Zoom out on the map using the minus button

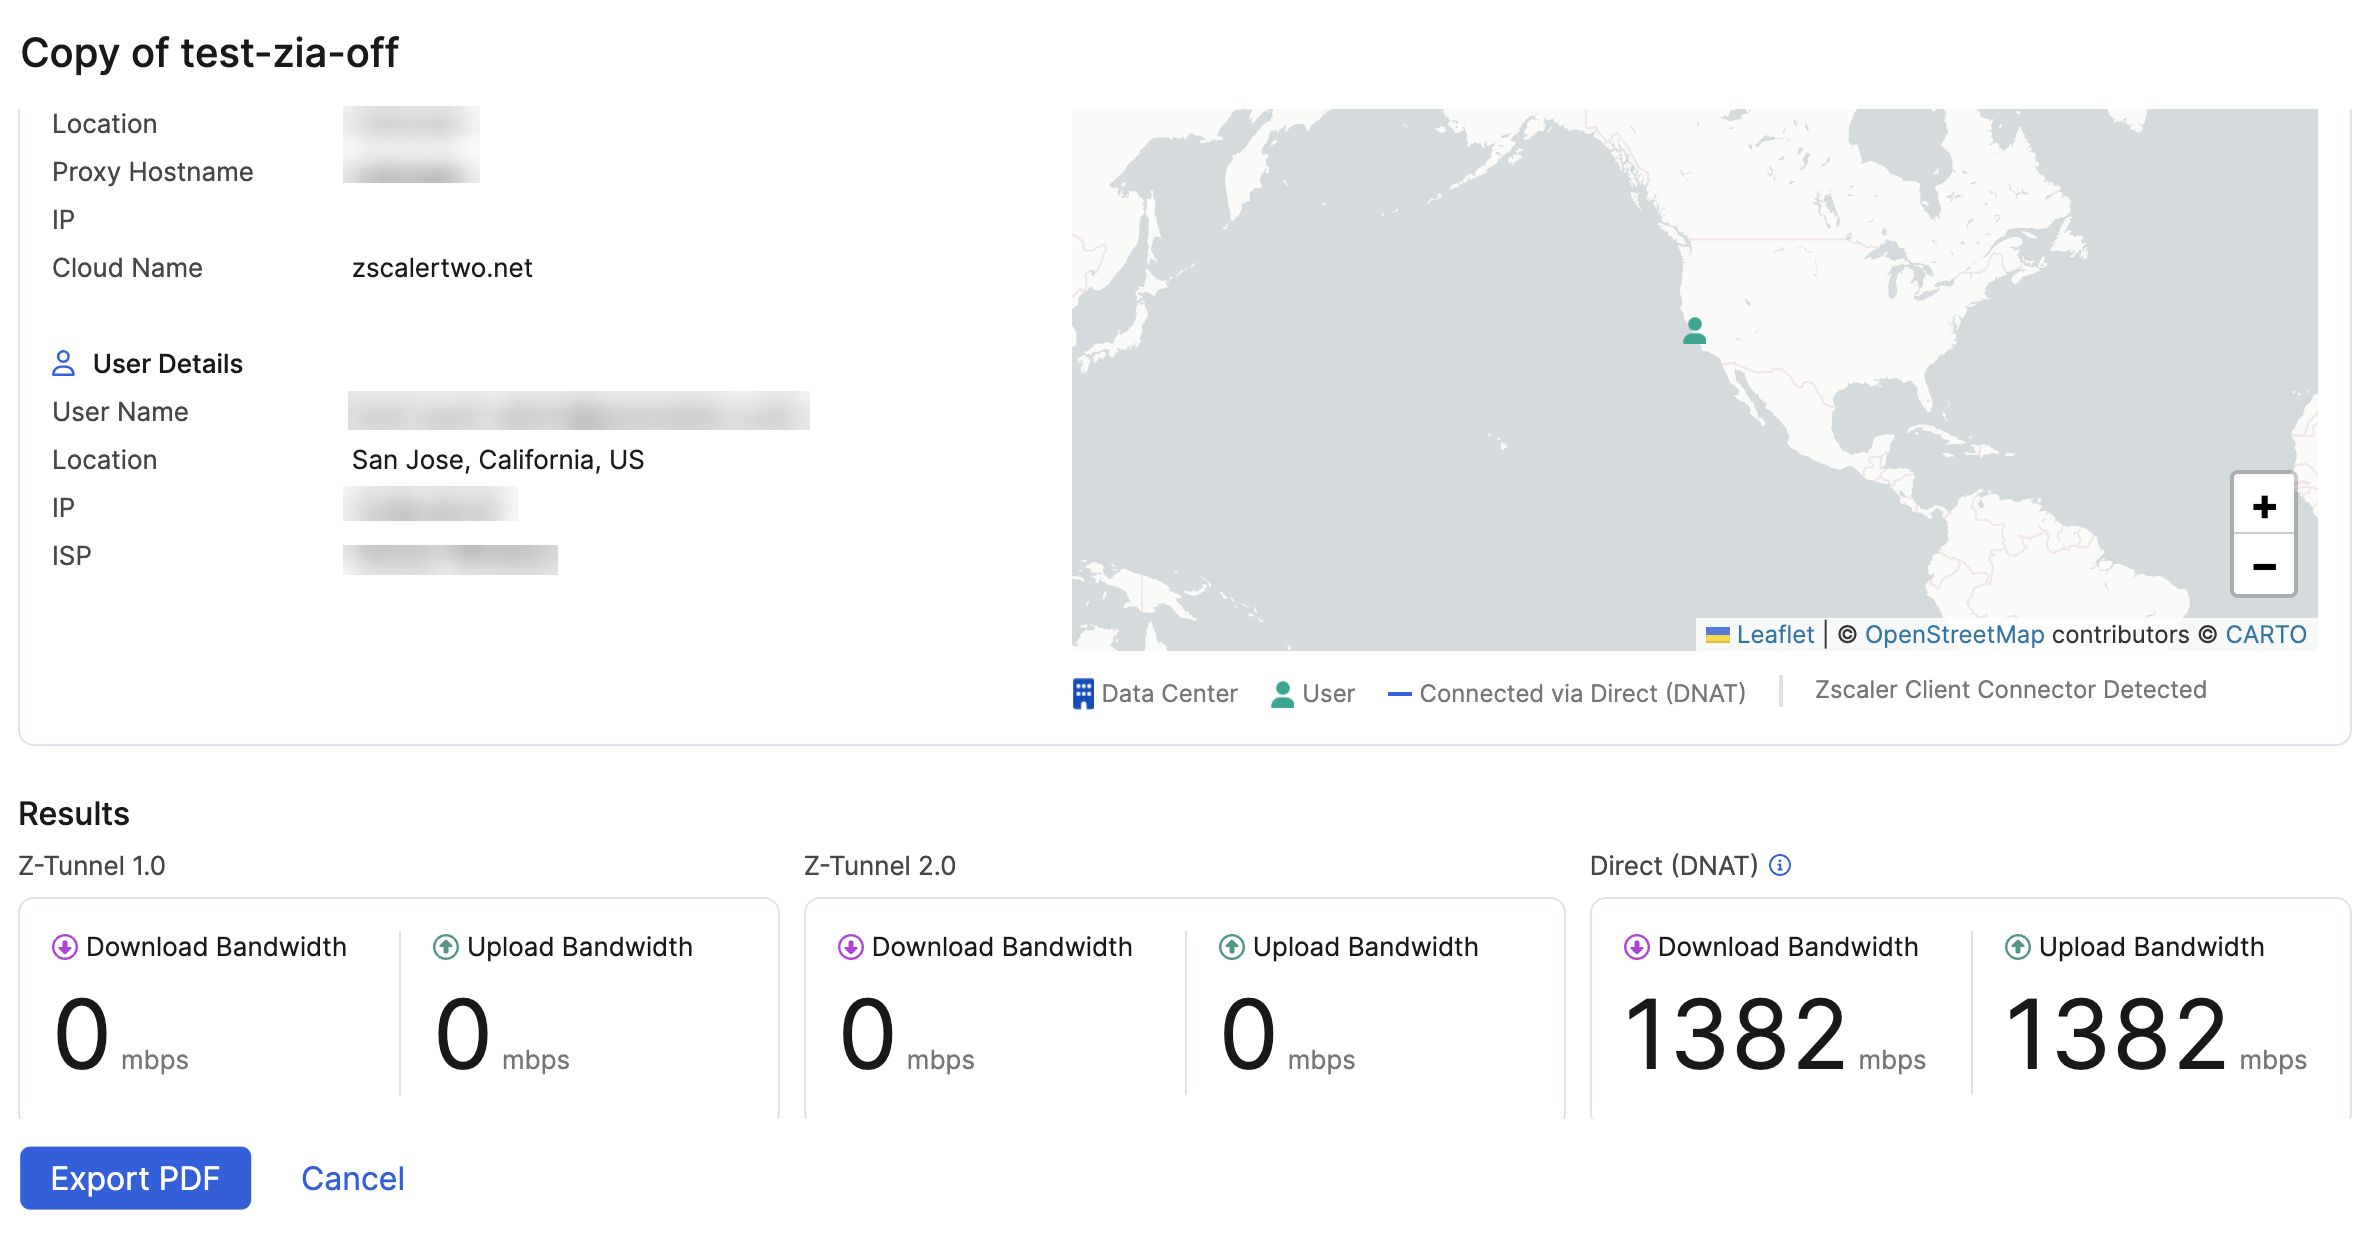click(2263, 567)
